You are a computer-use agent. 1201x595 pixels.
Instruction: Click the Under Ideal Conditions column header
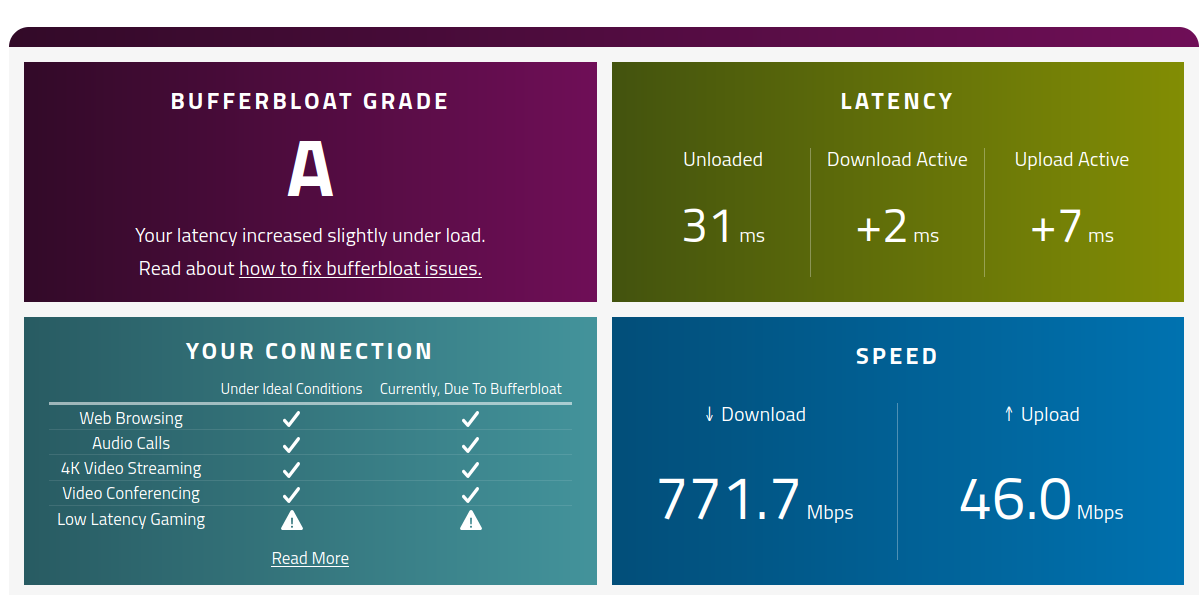point(291,389)
